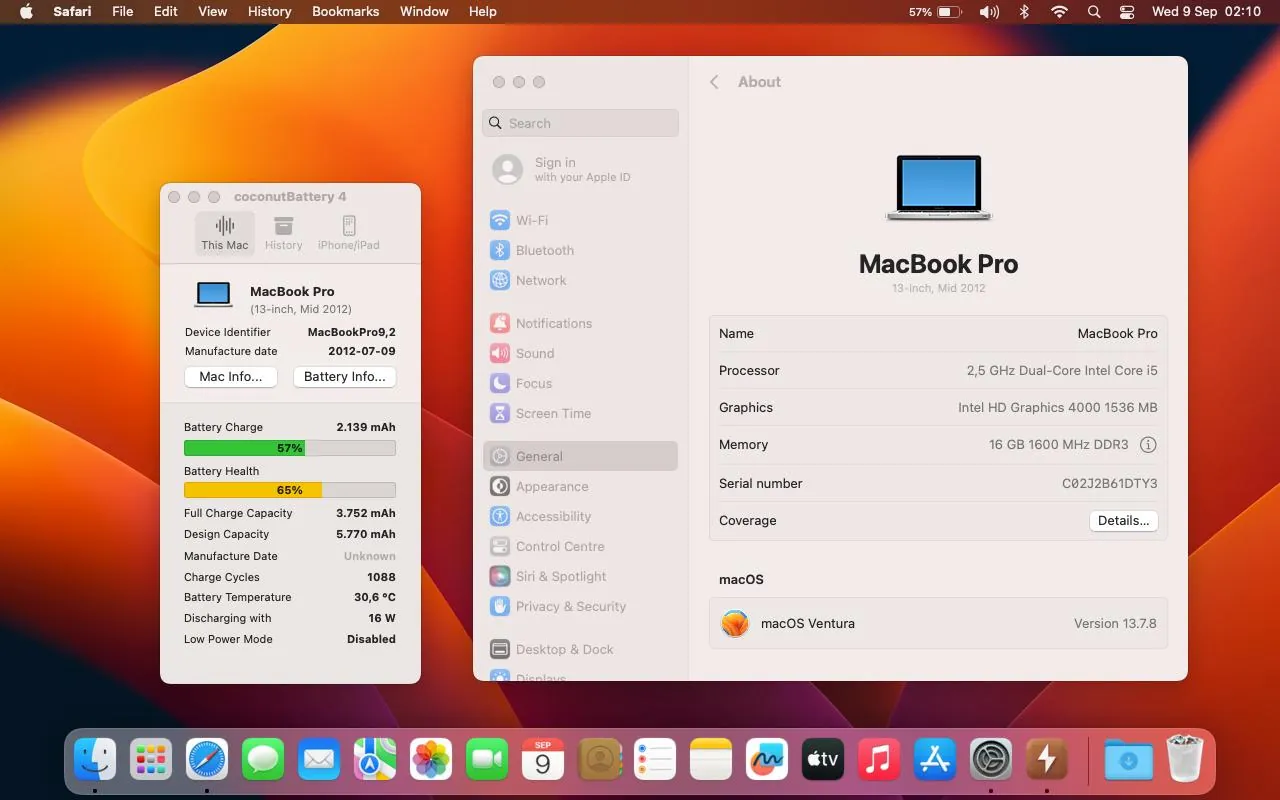Click the Charge Cycles value 1088
This screenshot has width=1280, height=800.
pyautogui.click(x=381, y=577)
